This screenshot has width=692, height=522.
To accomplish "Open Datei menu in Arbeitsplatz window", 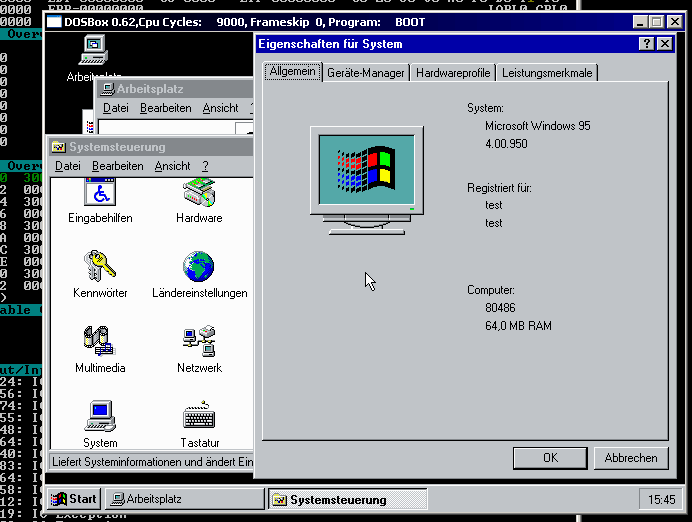I will click(116, 108).
